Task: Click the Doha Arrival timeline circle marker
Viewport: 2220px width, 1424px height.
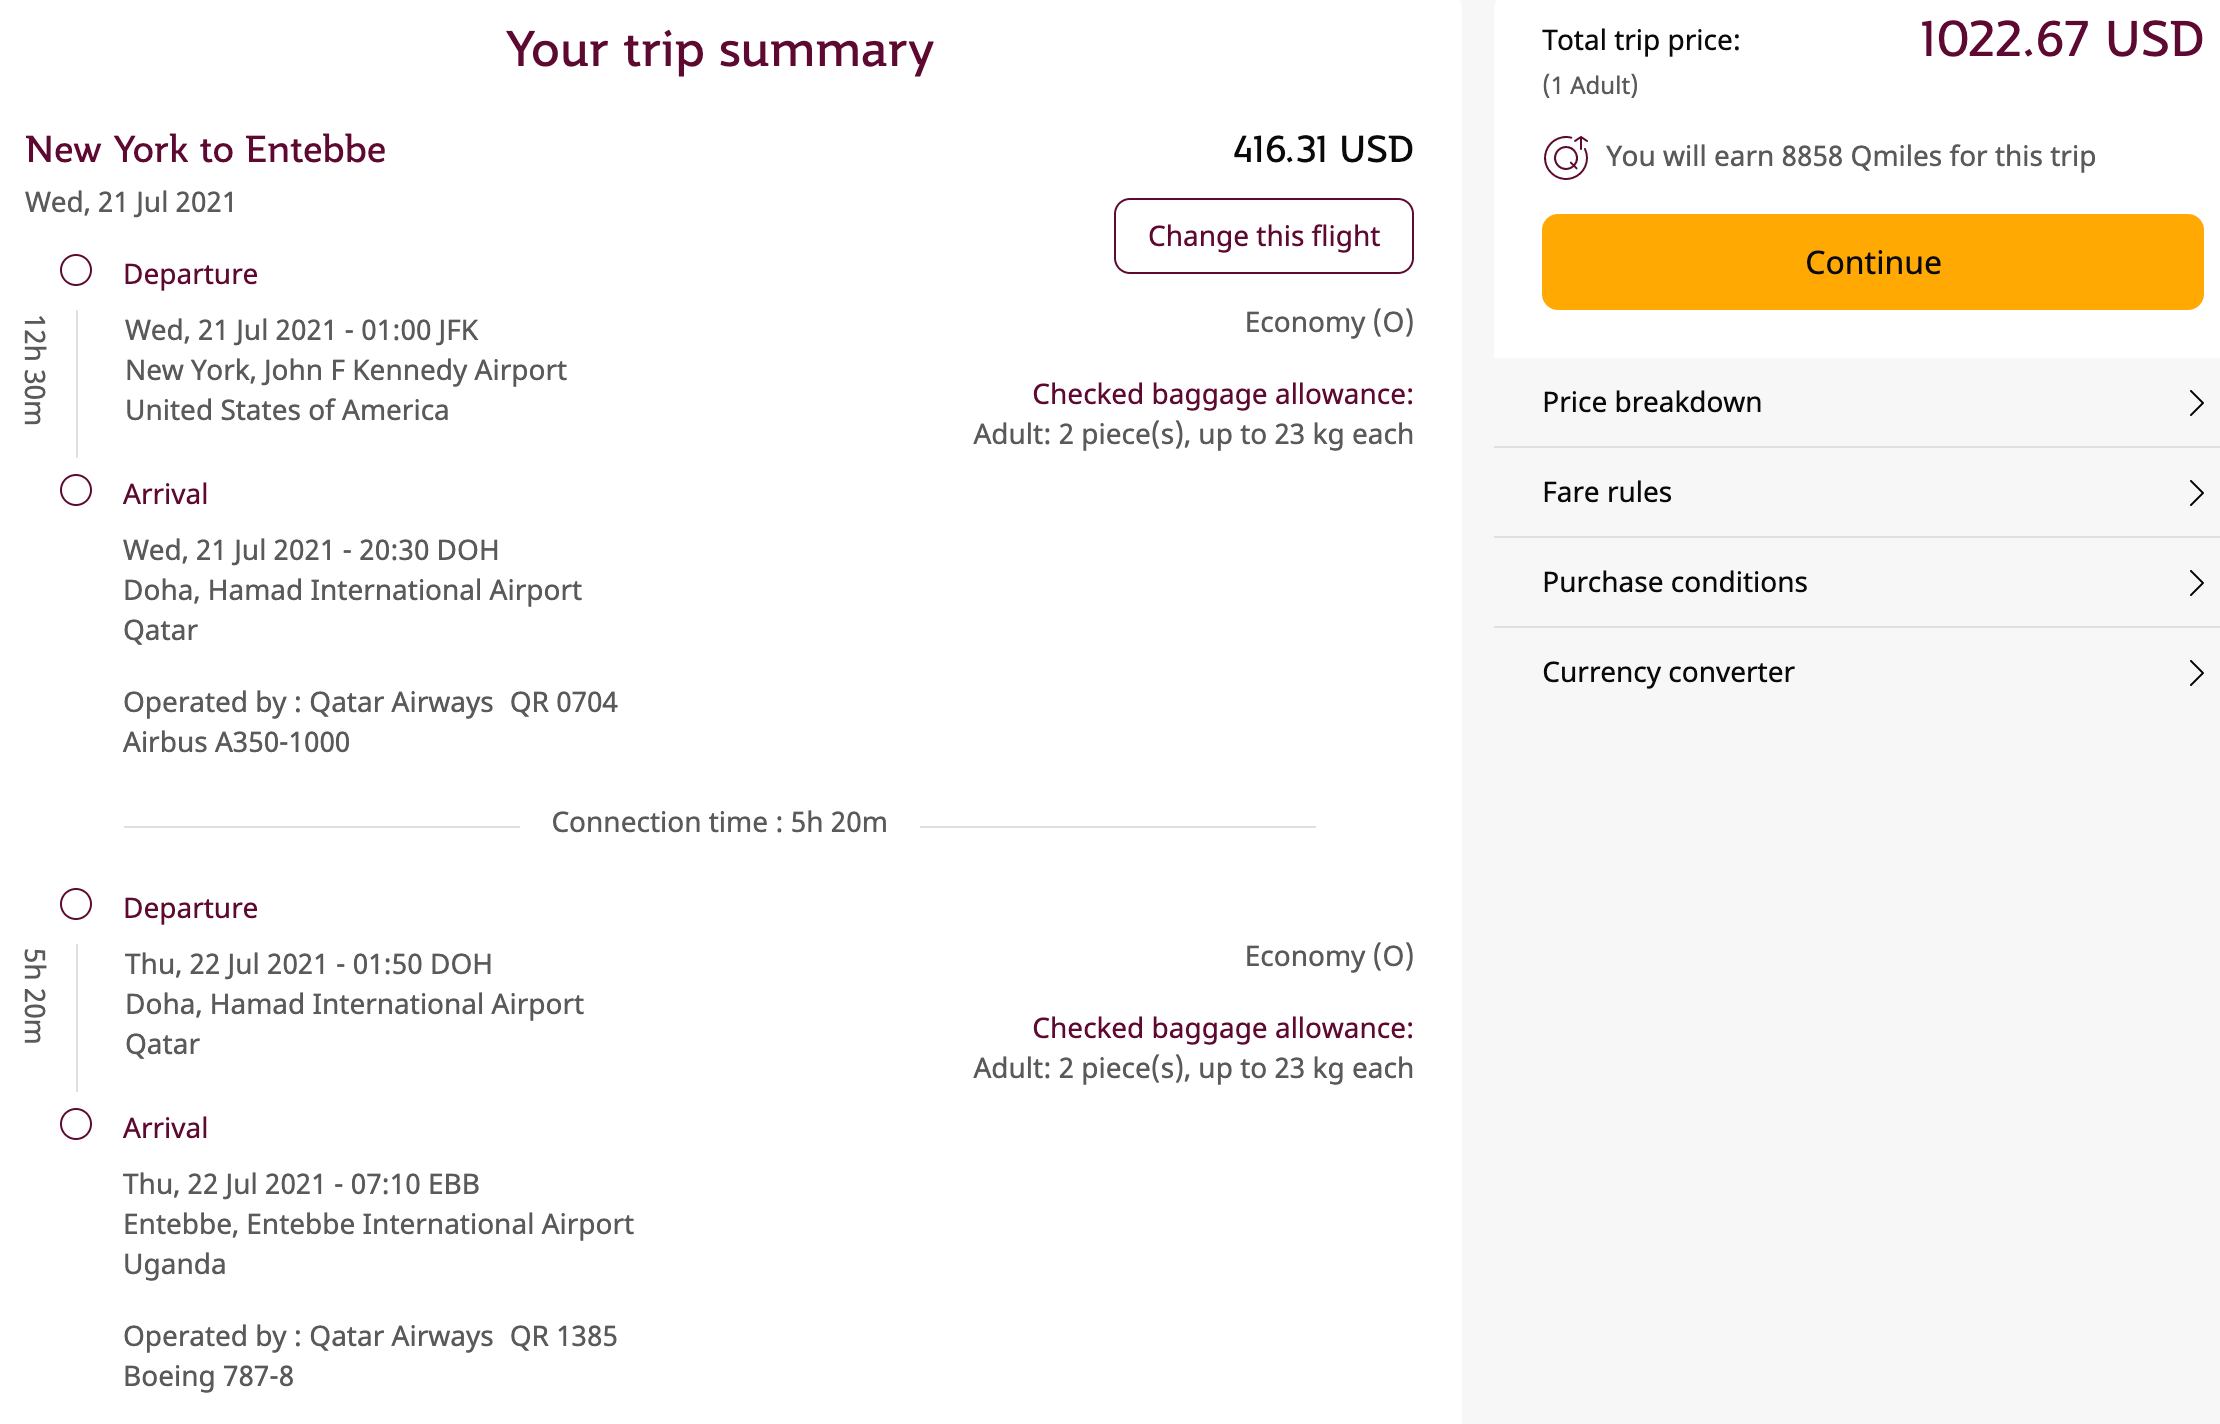Action: click(76, 490)
